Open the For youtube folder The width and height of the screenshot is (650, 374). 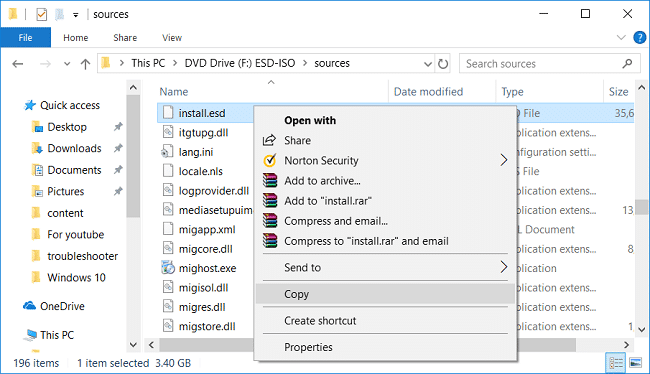[75, 235]
